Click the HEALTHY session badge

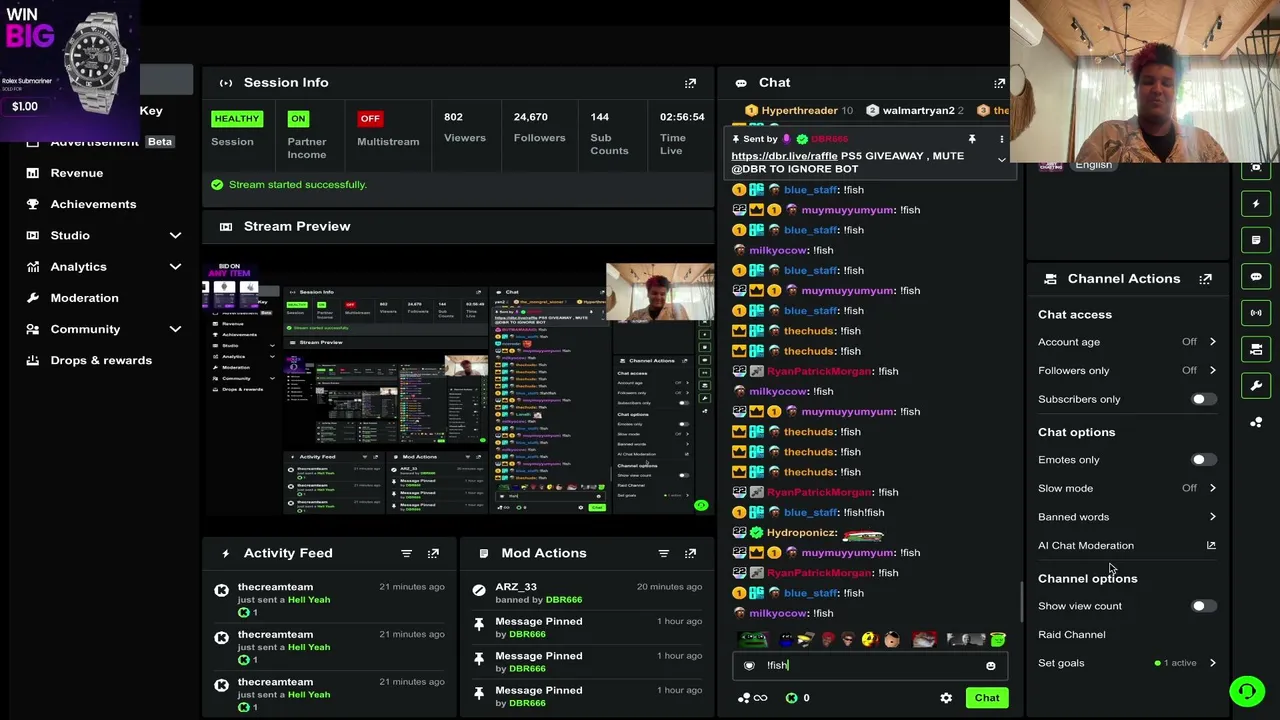tap(237, 119)
